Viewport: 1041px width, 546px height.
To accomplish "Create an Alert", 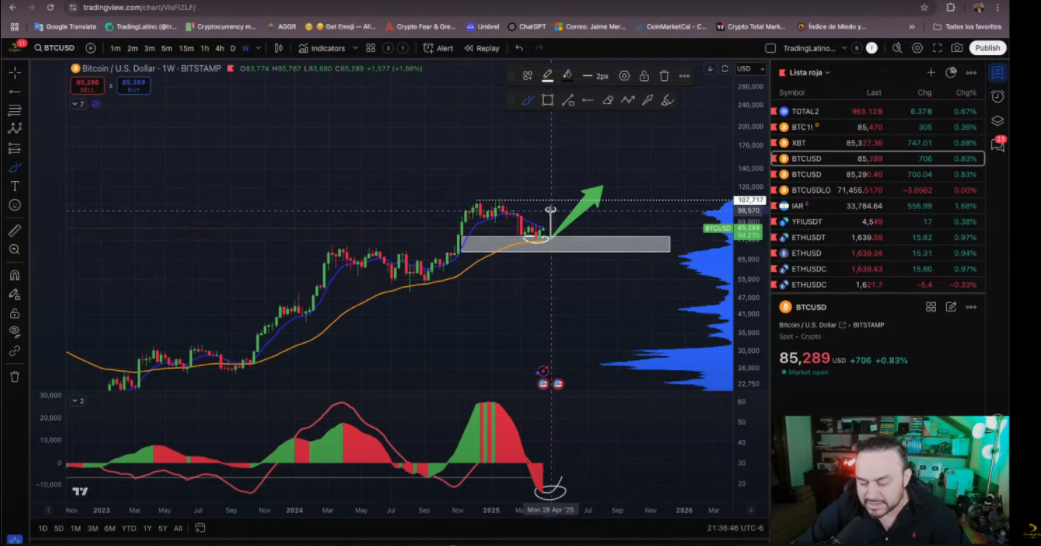I will pos(438,48).
